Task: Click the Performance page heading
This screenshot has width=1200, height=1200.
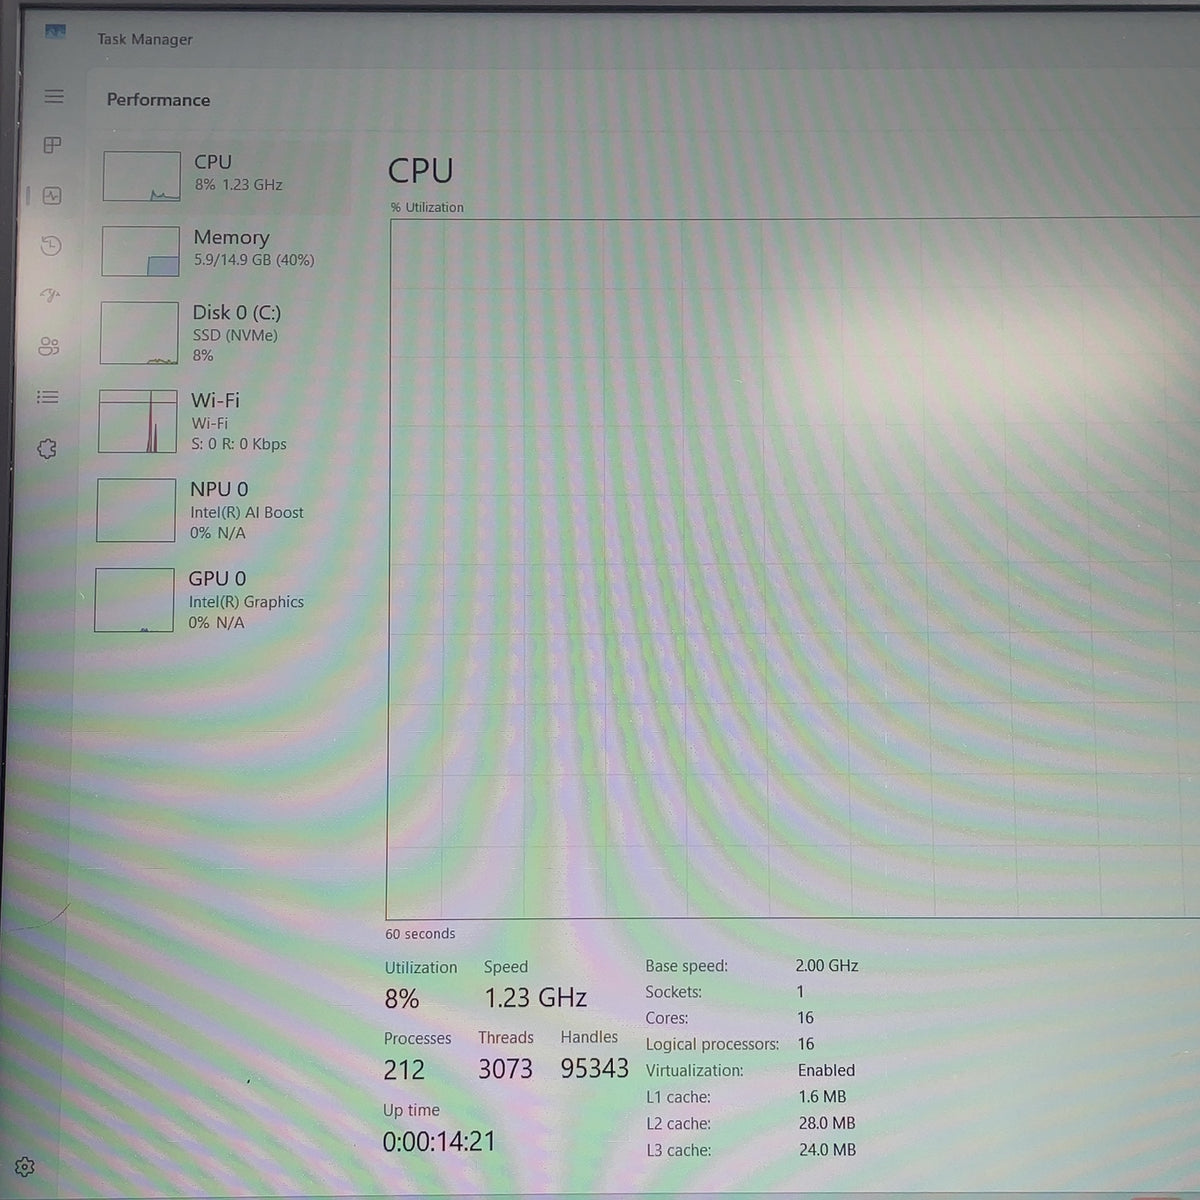Action: pyautogui.click(x=158, y=100)
